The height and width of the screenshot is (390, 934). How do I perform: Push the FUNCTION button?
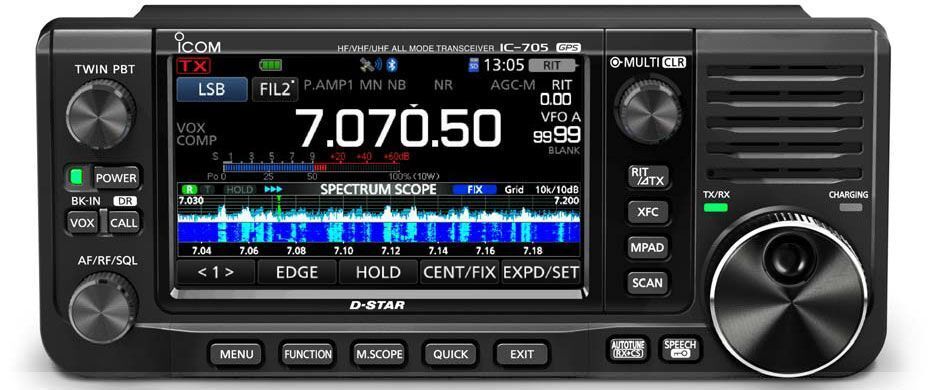pyautogui.click(x=307, y=354)
